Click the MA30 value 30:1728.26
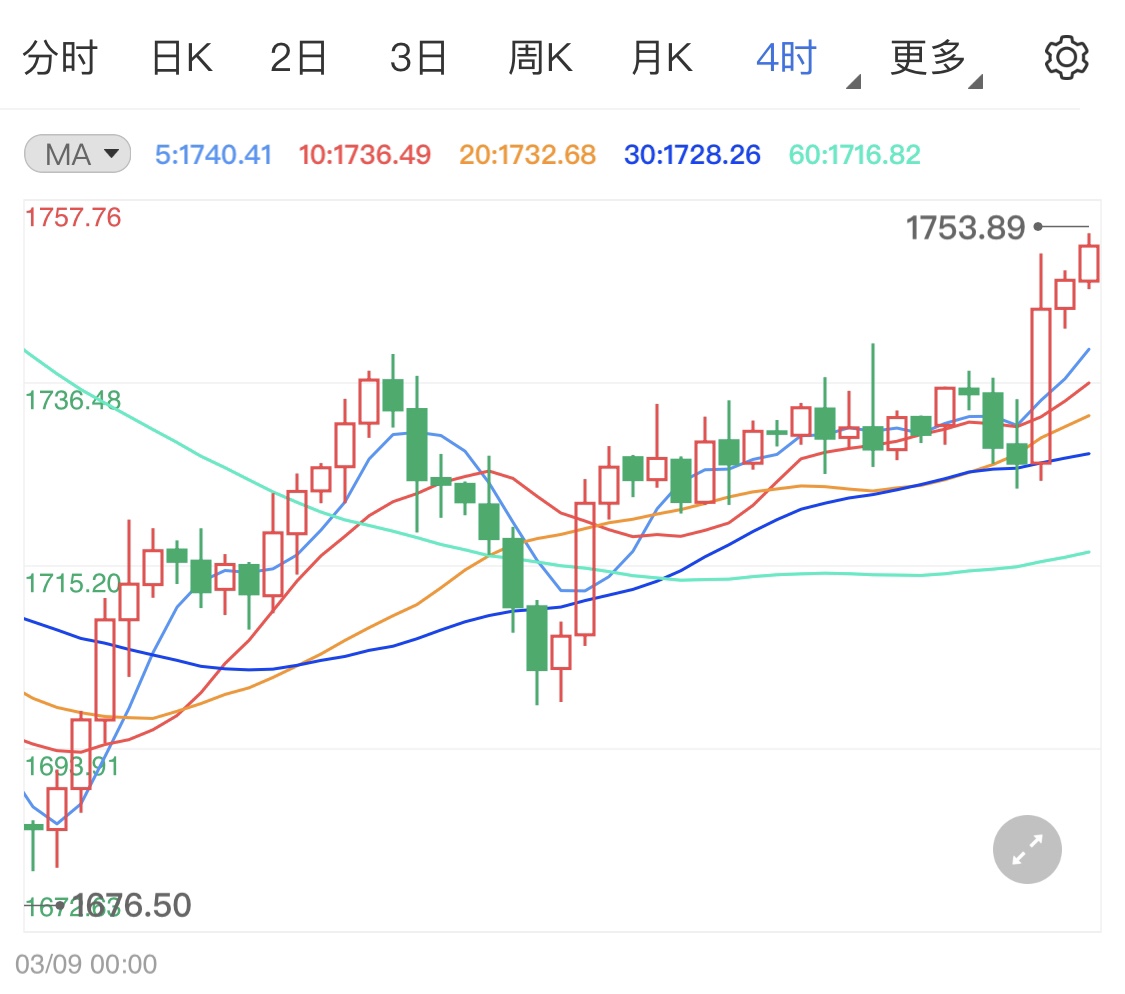The width and height of the screenshot is (1125, 994). (x=692, y=154)
